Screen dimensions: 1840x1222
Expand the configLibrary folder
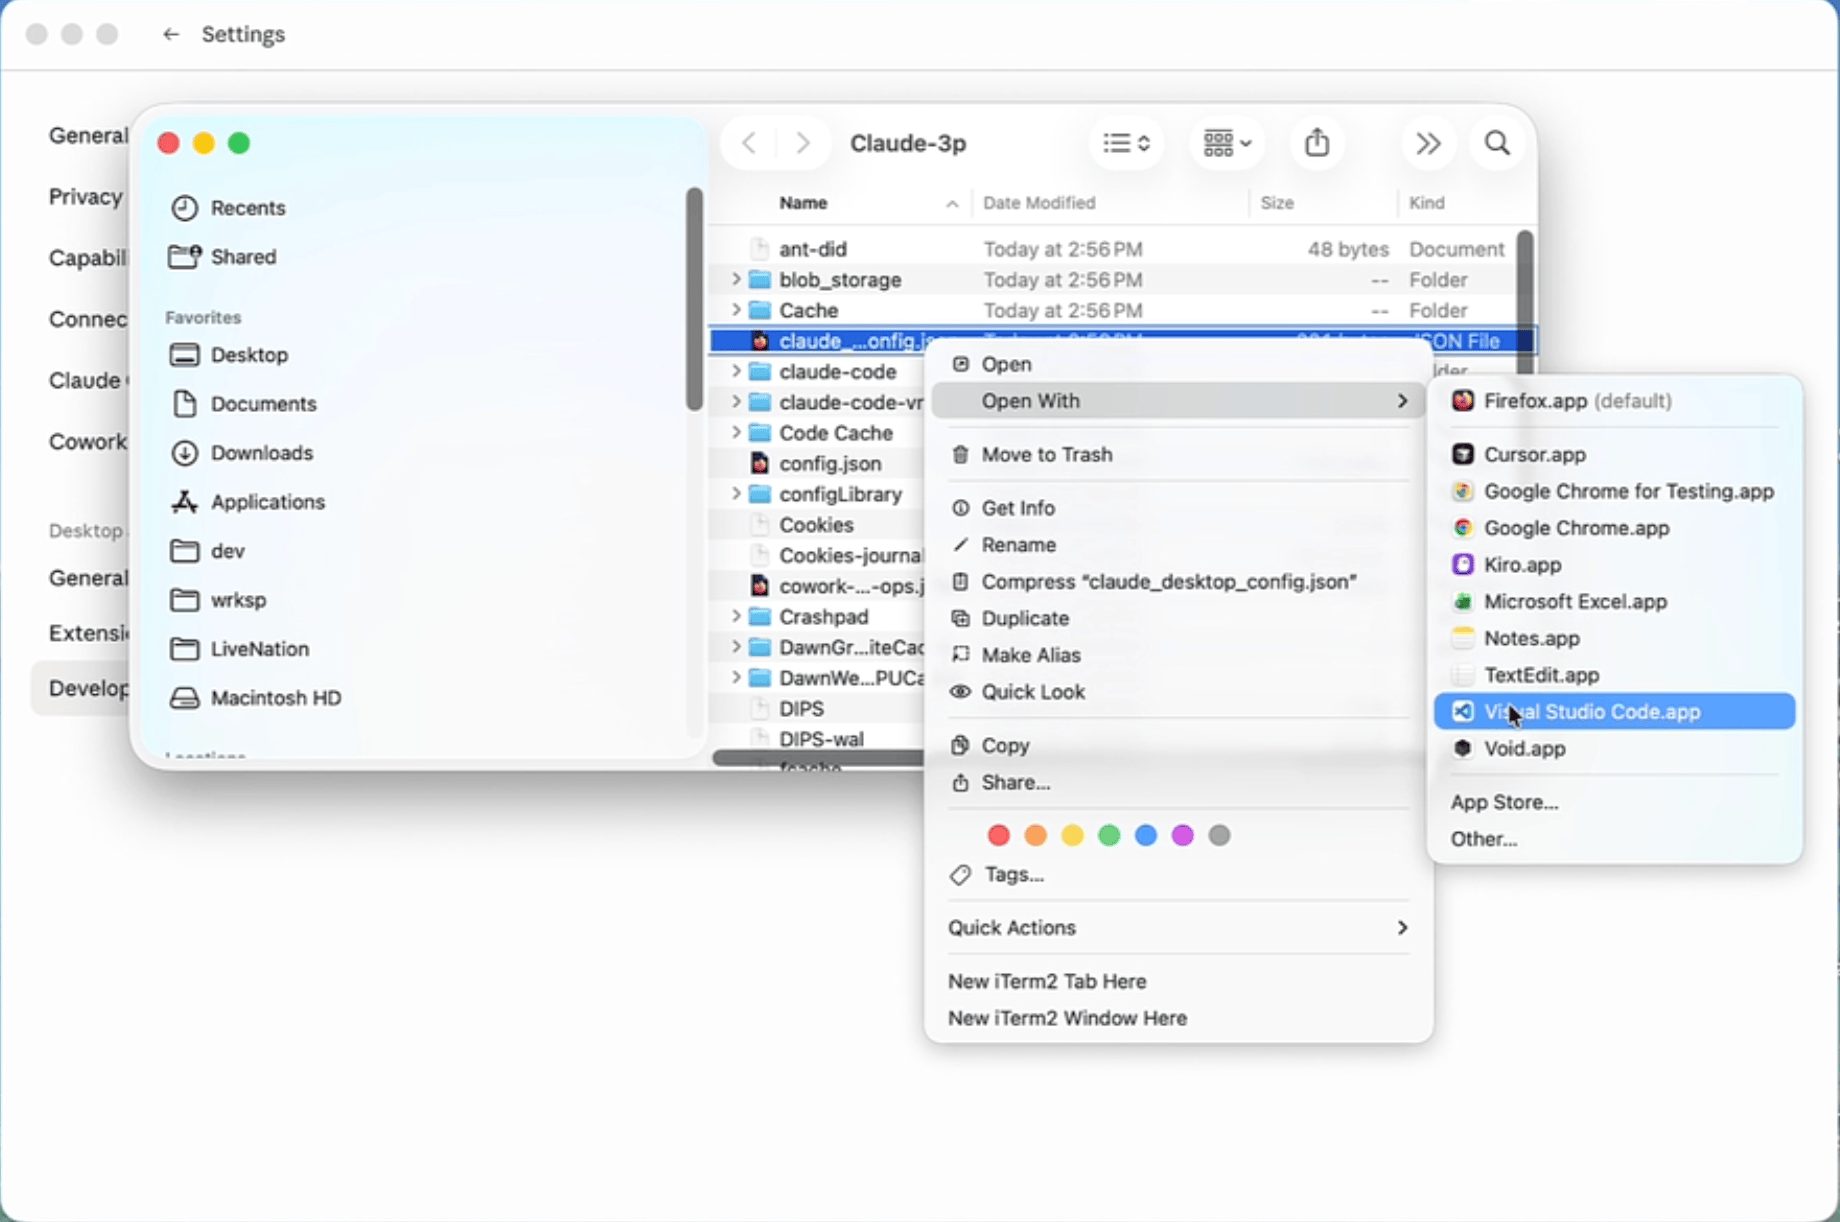pos(736,494)
